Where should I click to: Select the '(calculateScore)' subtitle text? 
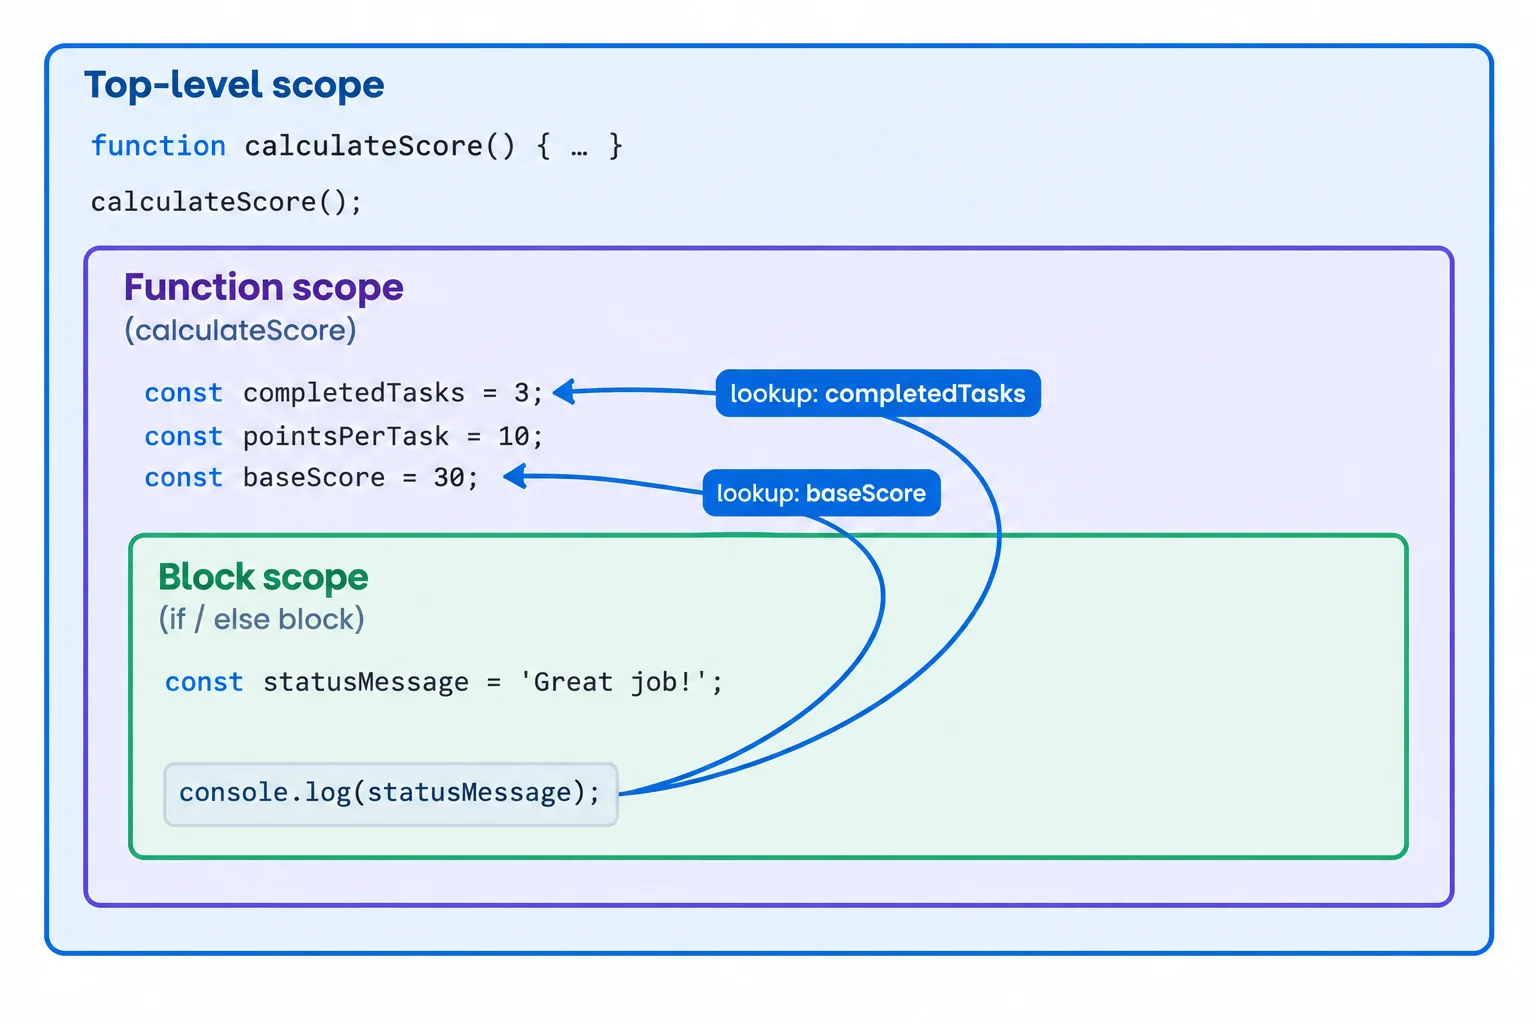240,330
